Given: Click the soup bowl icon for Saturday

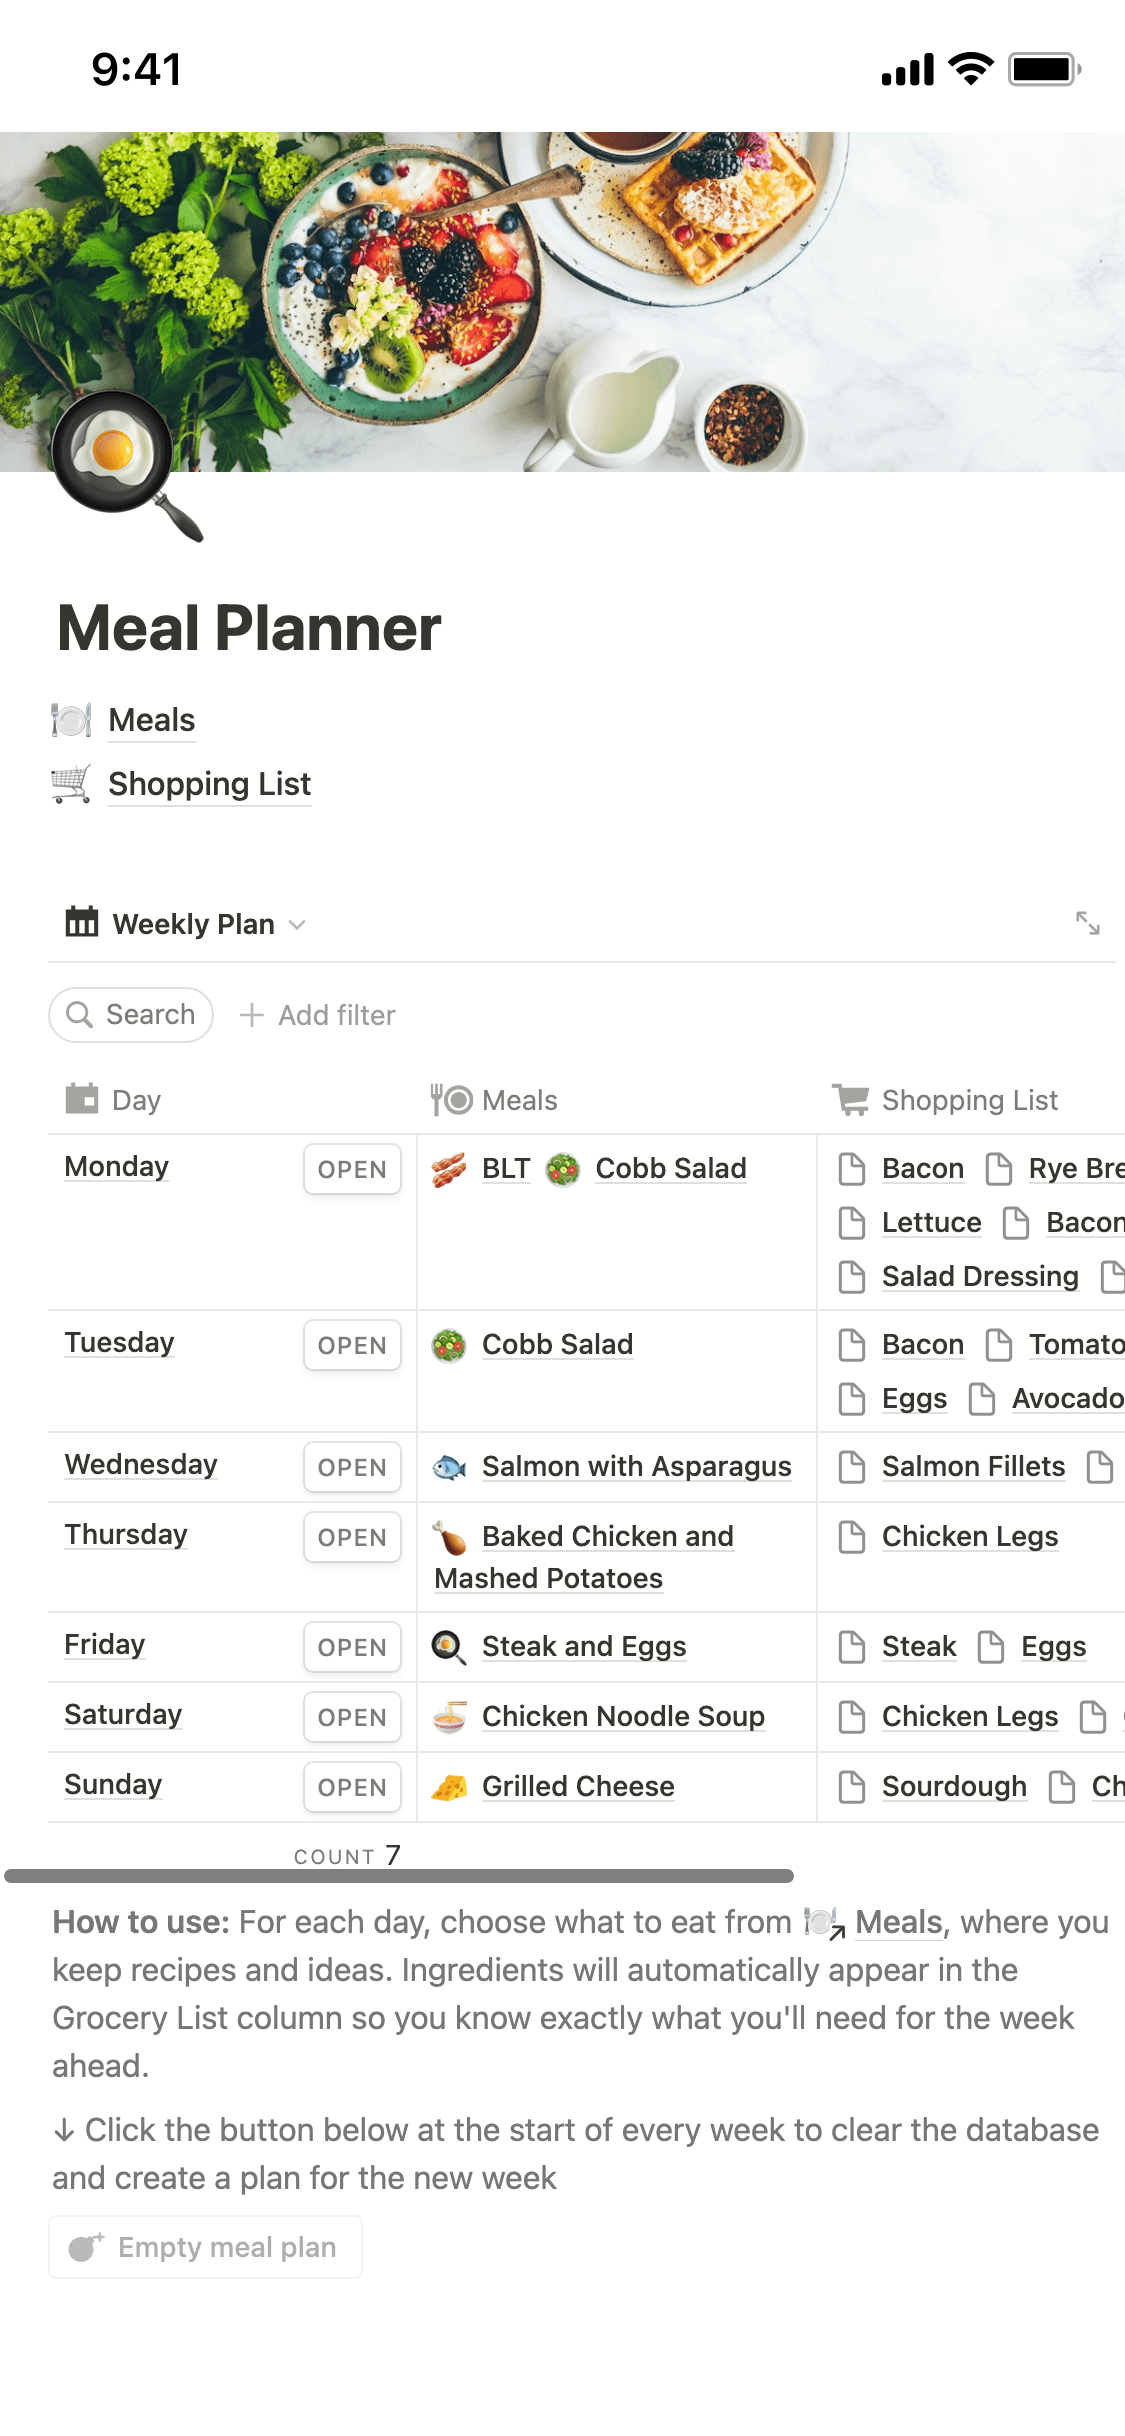Looking at the screenshot, I should point(449,1717).
